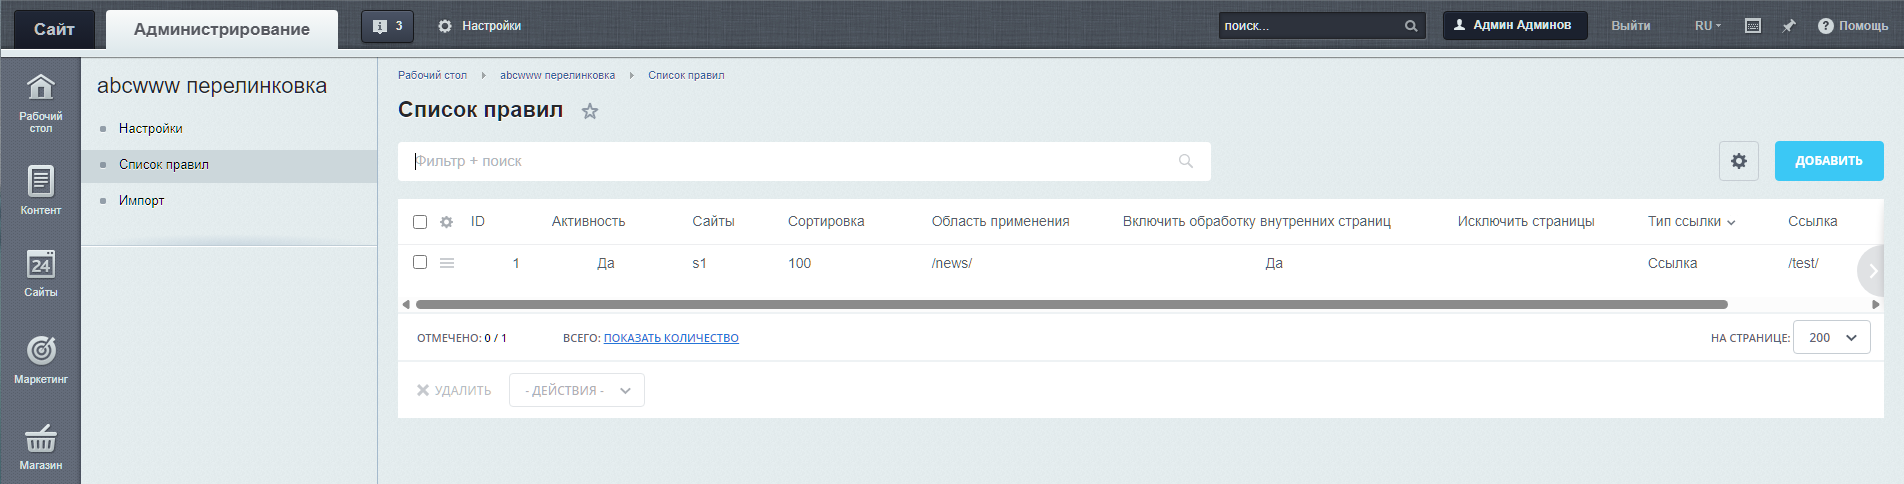Screen dimensions: 1904x484
Task: Click the horizontal table scrollbar
Action: point(1071,304)
